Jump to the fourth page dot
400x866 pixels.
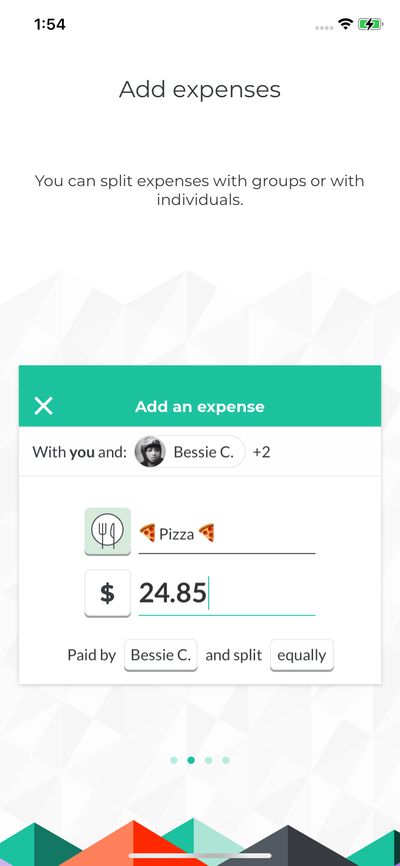[x=226, y=760]
